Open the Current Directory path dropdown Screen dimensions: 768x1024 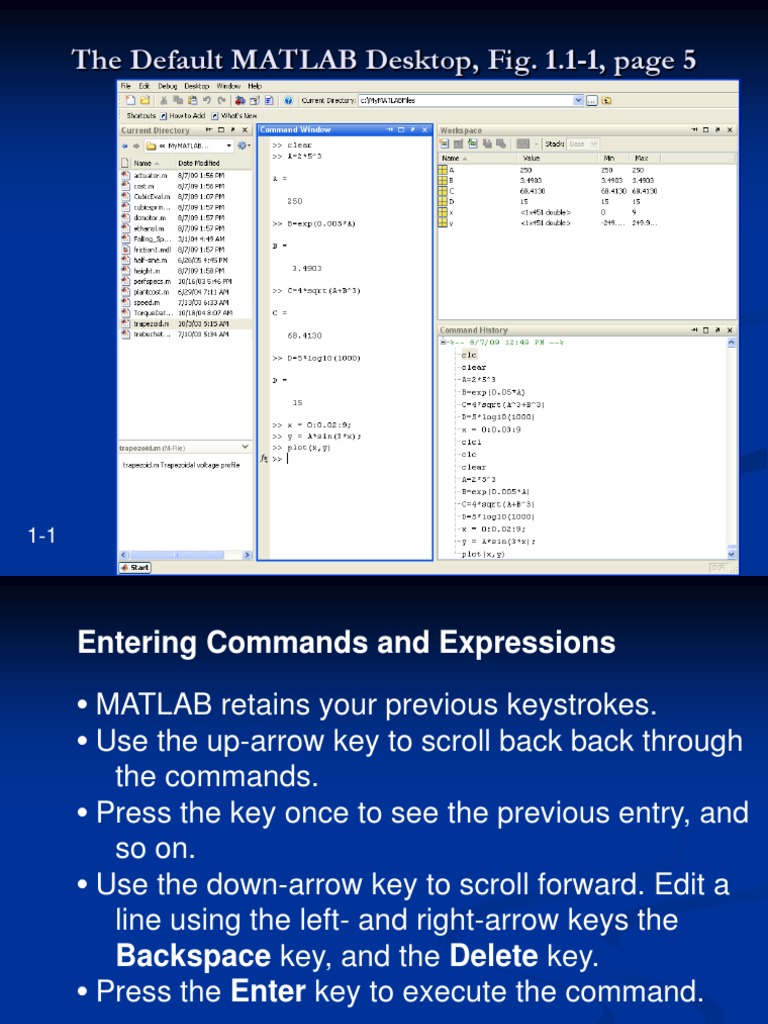[578, 101]
